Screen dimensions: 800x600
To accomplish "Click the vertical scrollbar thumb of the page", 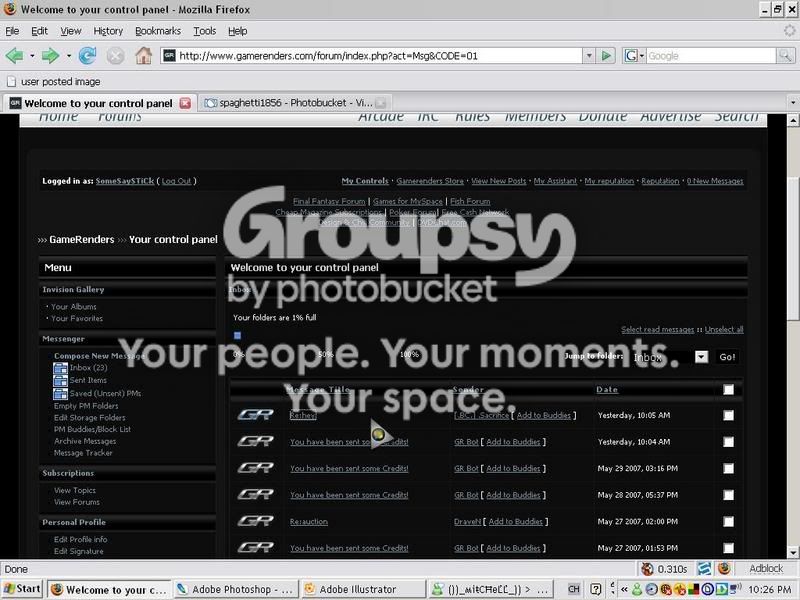I will coord(793,249).
